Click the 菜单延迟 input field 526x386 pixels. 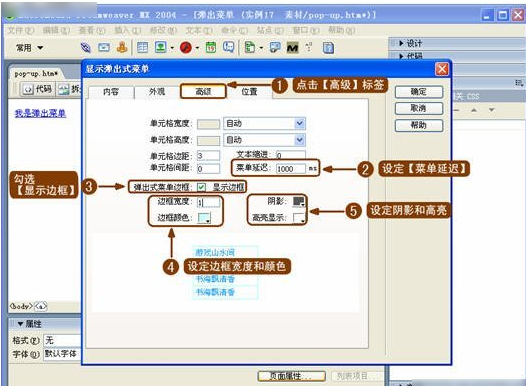291,169
